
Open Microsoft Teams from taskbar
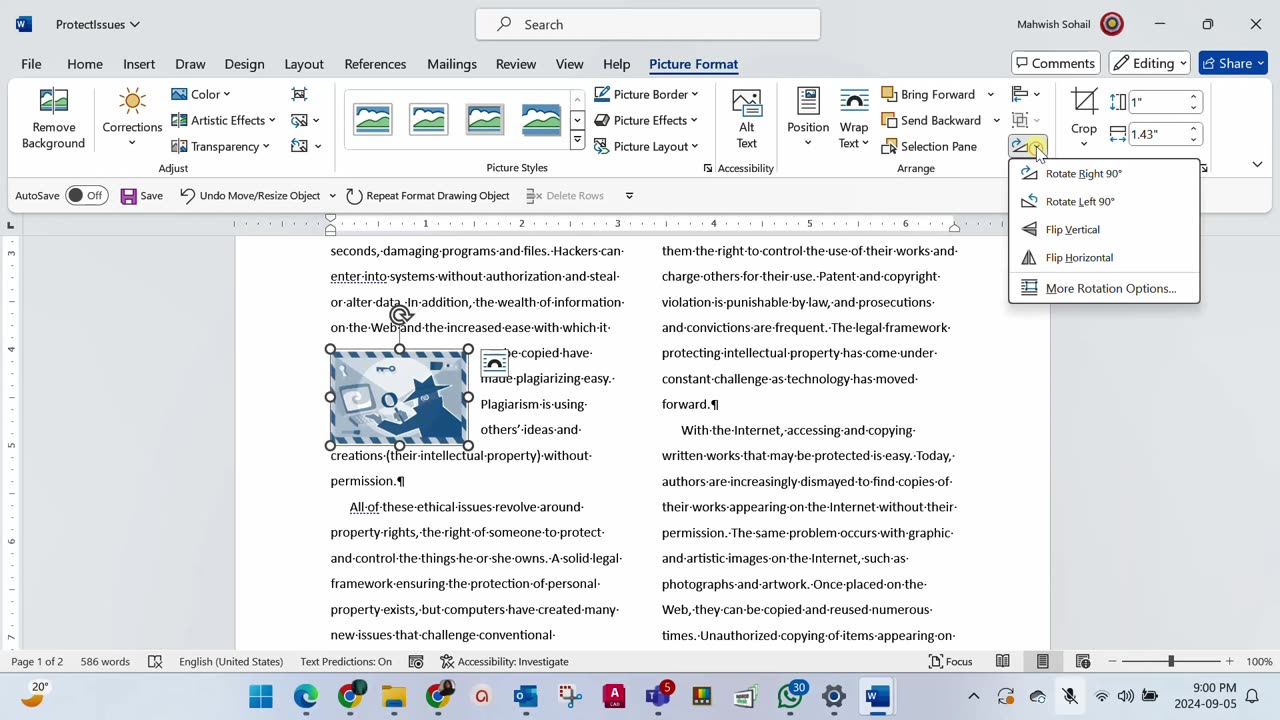click(658, 696)
